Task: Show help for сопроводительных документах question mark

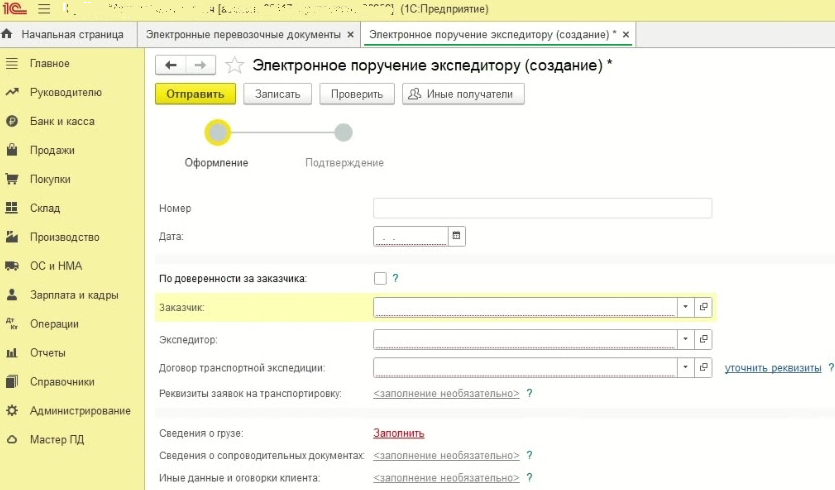Action: pyautogui.click(x=529, y=455)
